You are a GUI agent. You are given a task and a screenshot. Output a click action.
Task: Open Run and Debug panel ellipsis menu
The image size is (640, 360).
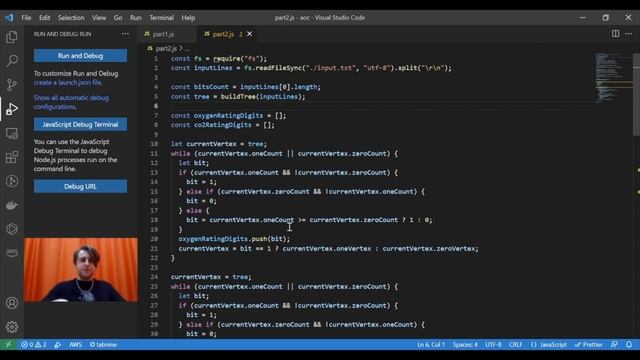(125, 34)
